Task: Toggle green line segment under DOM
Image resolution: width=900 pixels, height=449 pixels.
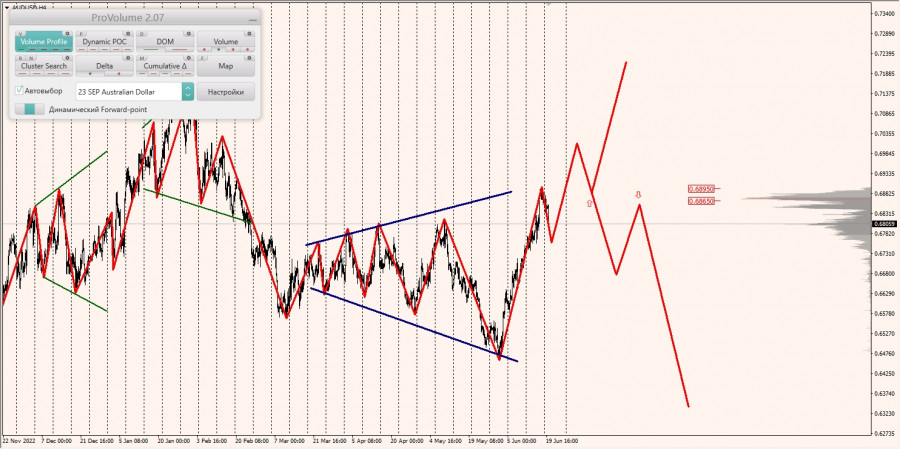Action: pyautogui.click(x=151, y=49)
